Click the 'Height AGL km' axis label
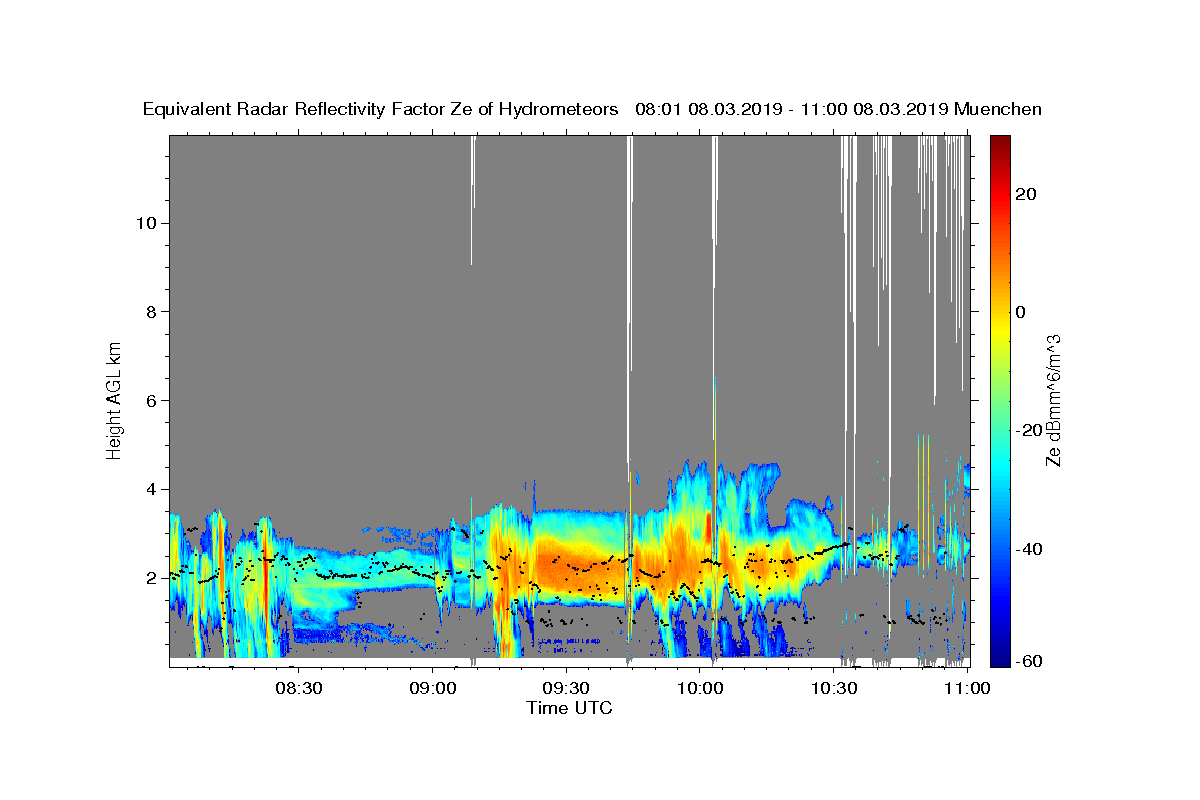Screen dimensions: 1200x800 pyautogui.click(x=115, y=401)
